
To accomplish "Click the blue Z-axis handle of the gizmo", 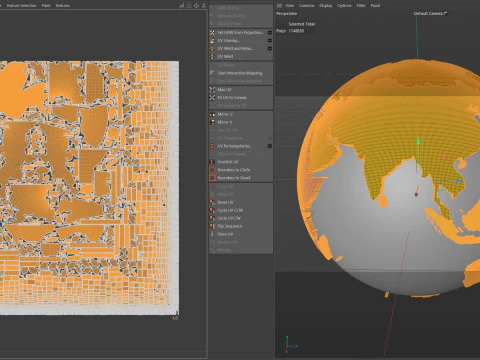I will coord(459,181).
